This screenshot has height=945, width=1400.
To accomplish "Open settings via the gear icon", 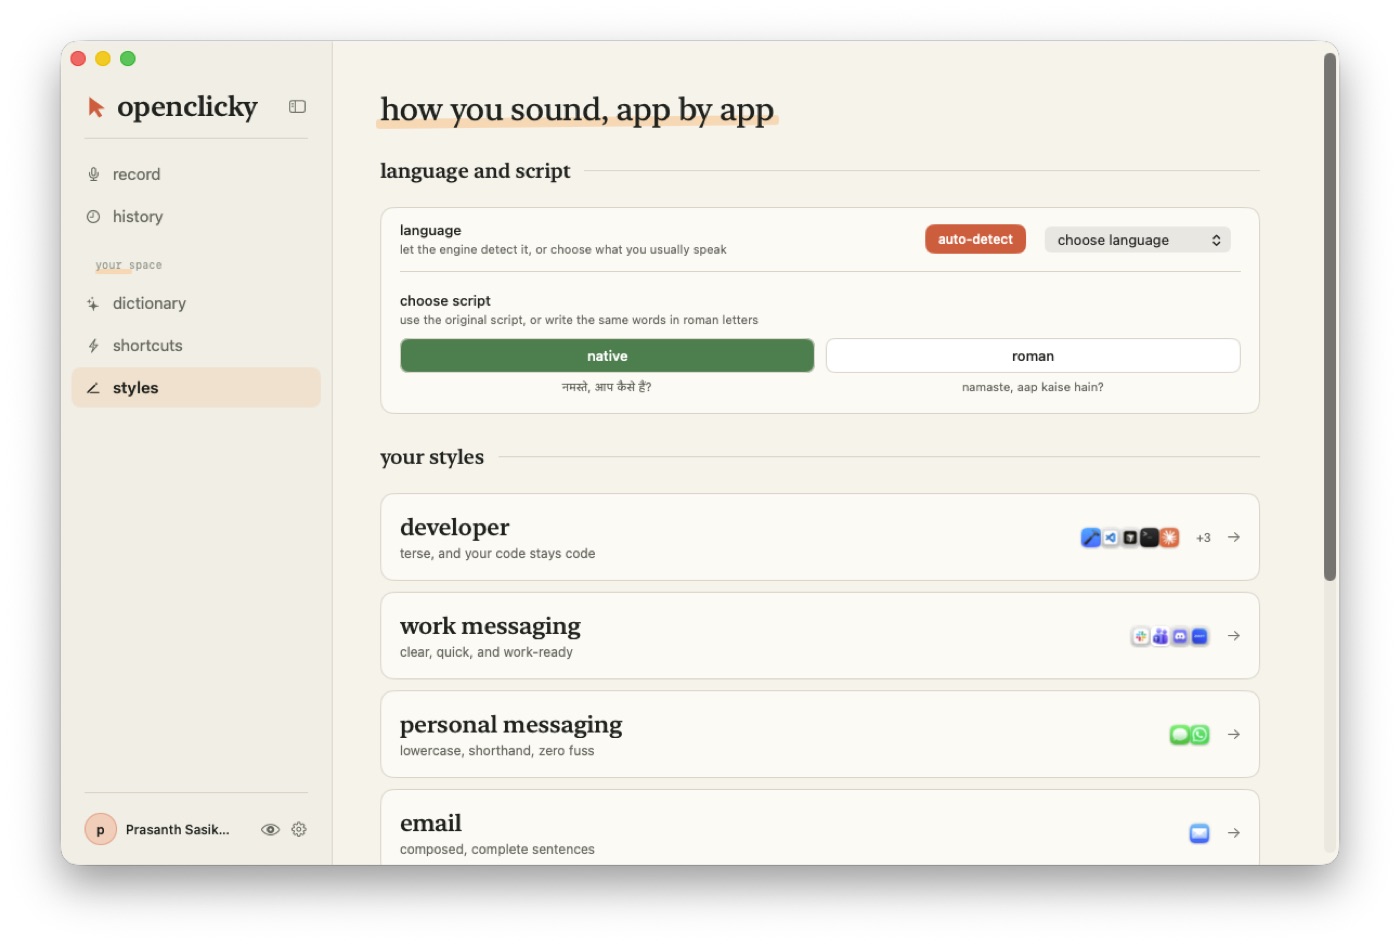I will point(299,829).
